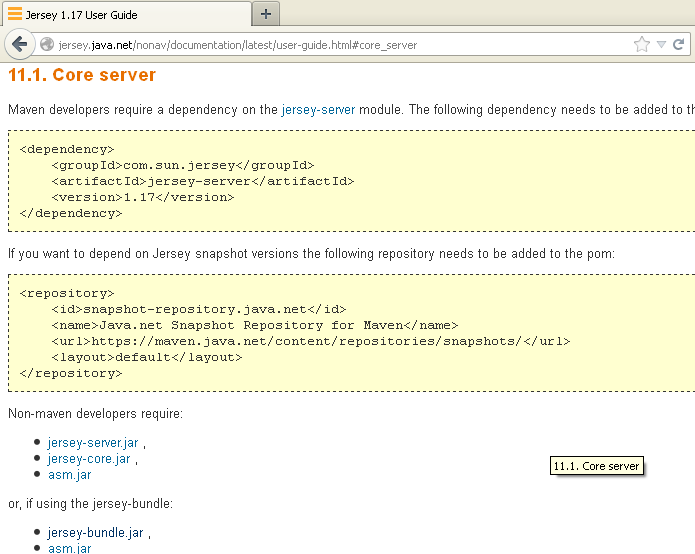695x554 pixels.
Task: Click the 11.1. Core server heading
Action: tap(82, 75)
